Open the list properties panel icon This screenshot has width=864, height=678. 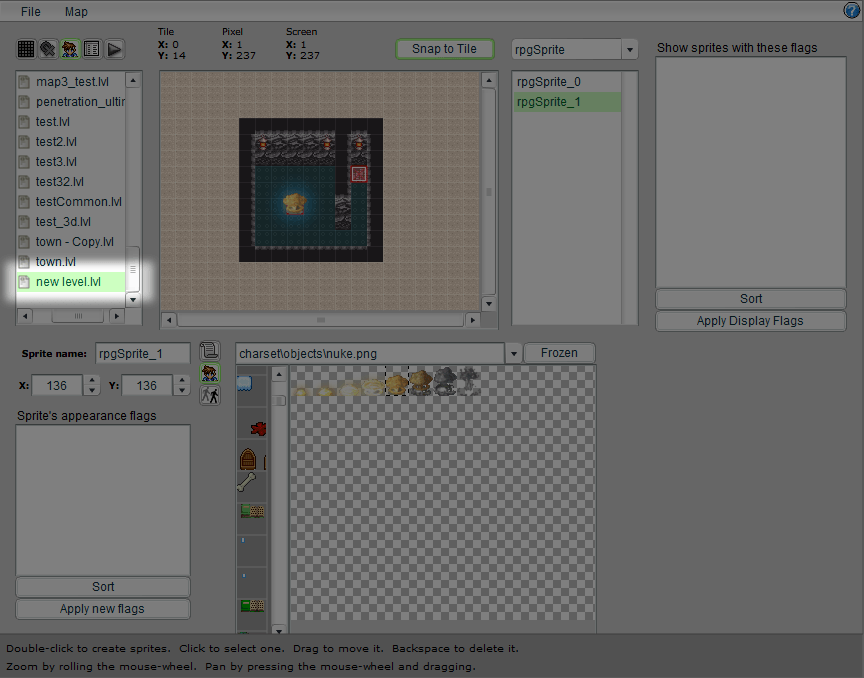pos(92,49)
